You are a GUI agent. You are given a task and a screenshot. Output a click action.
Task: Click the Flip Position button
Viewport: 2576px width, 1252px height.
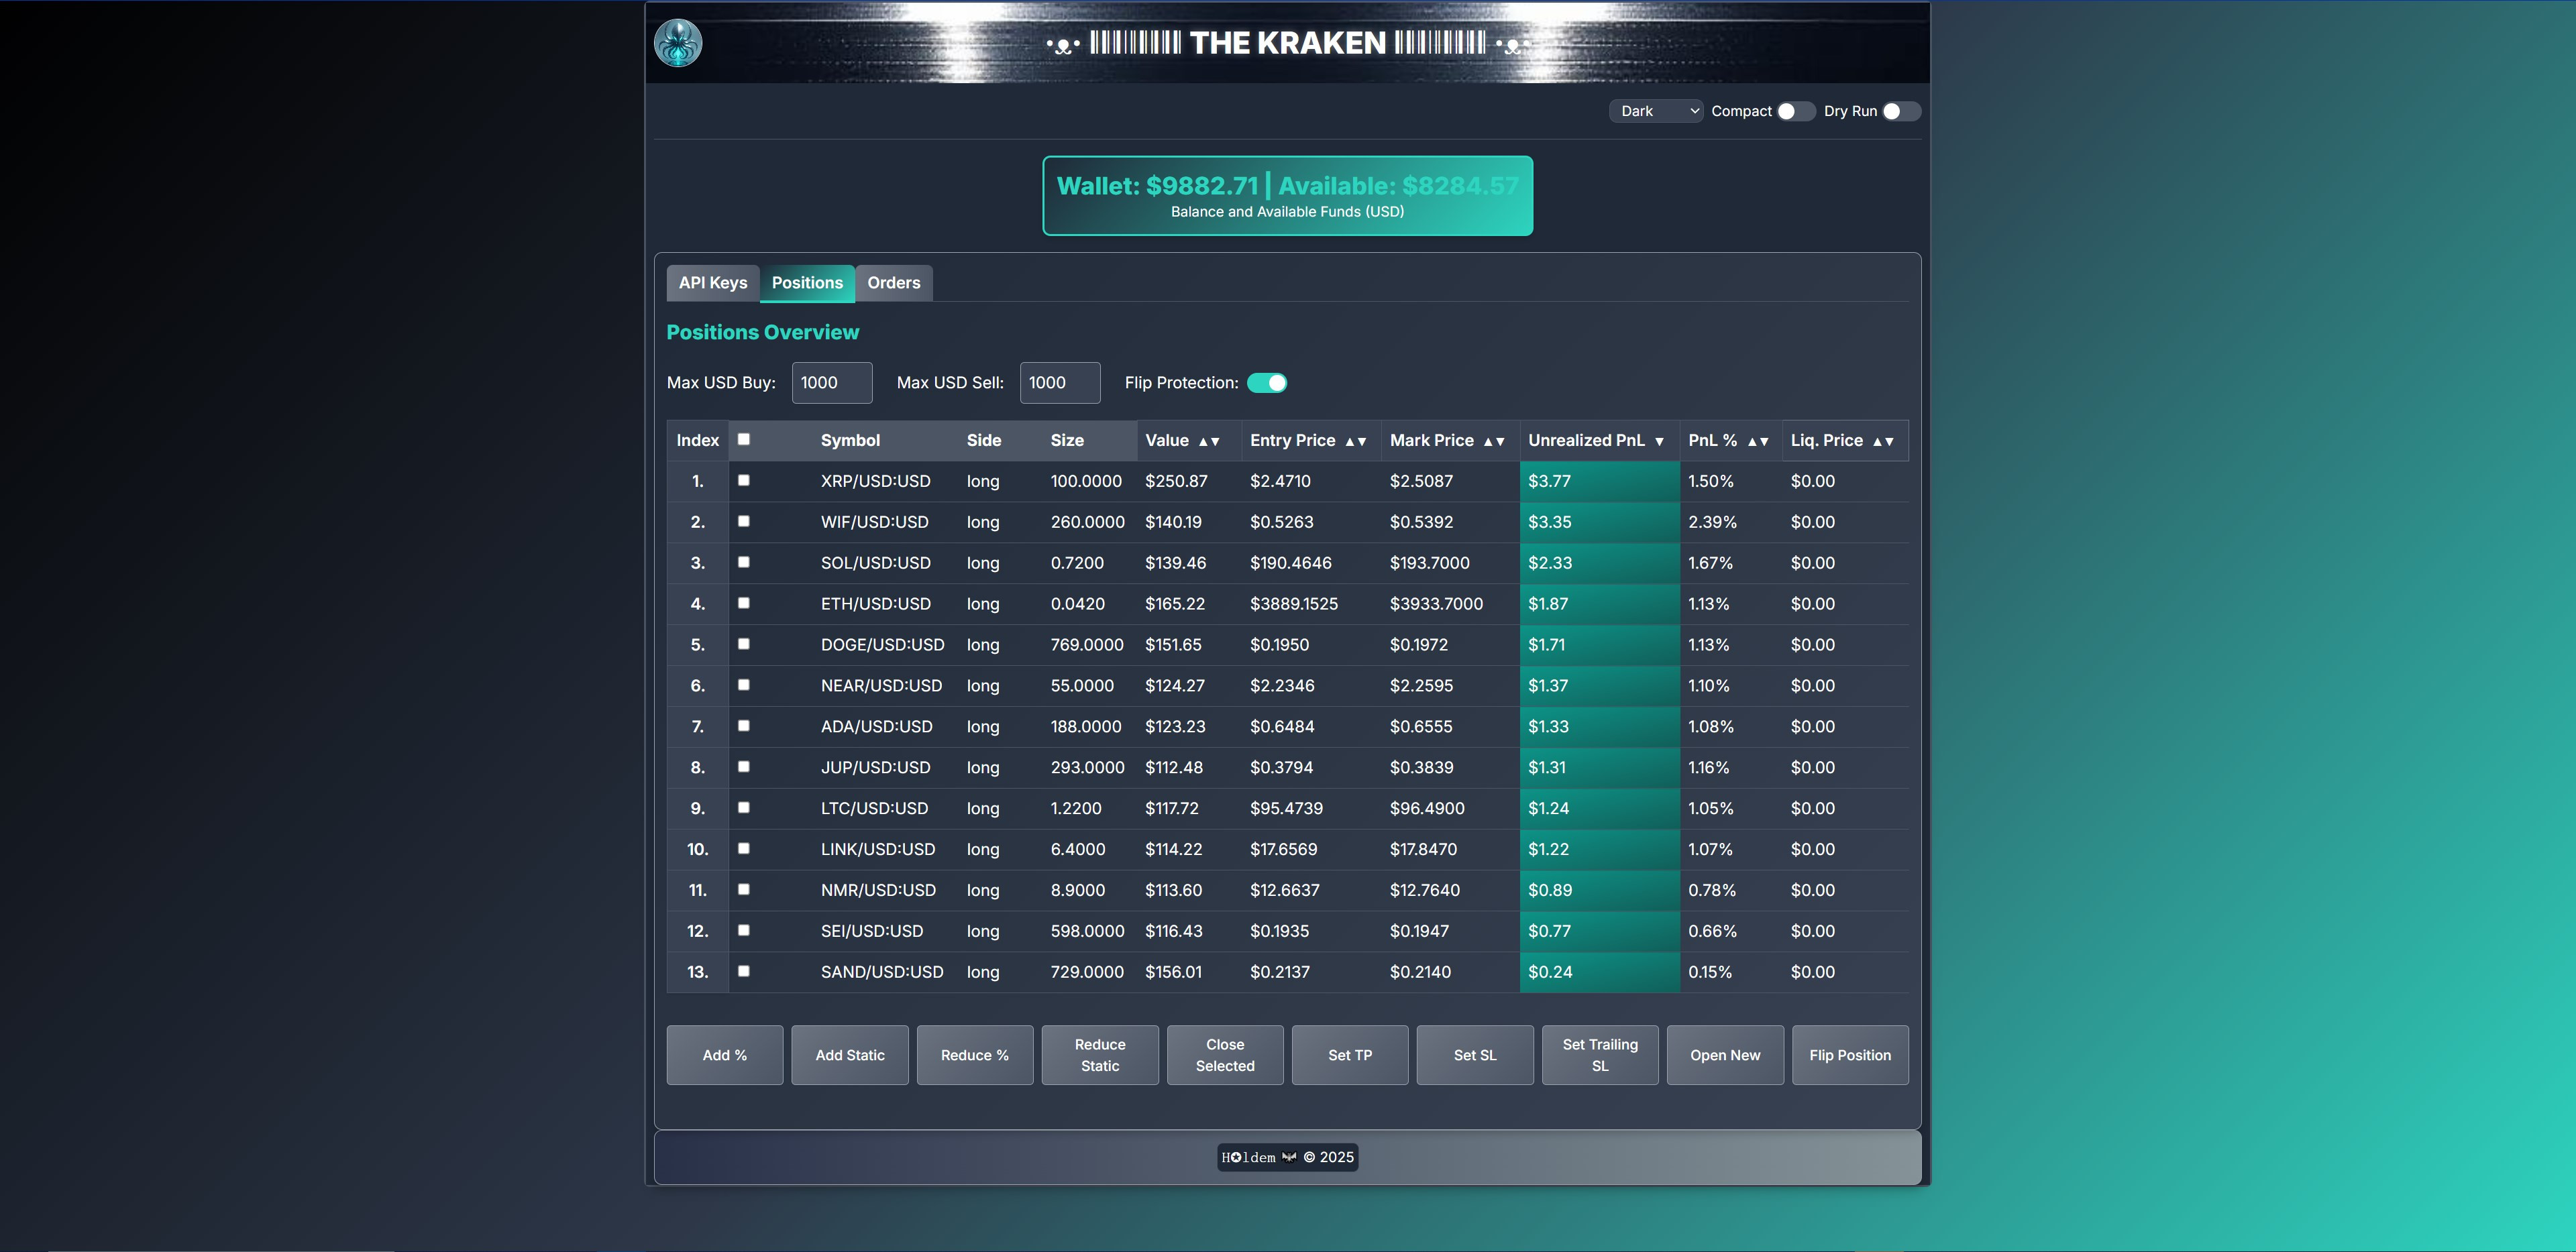[x=1850, y=1055]
